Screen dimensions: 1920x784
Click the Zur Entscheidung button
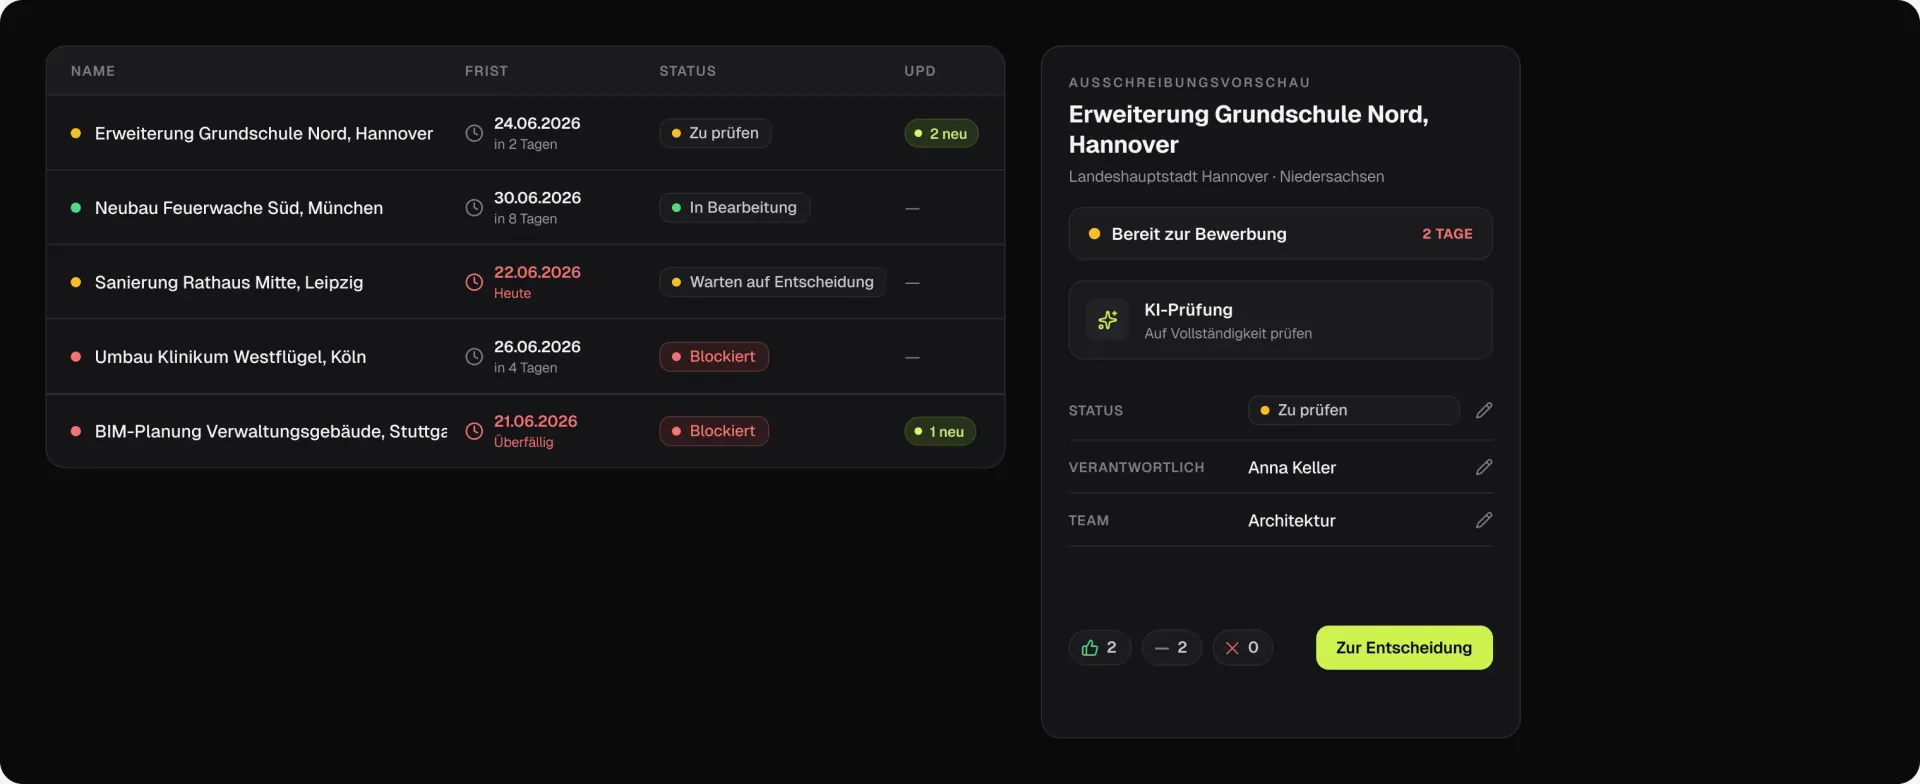(x=1404, y=648)
